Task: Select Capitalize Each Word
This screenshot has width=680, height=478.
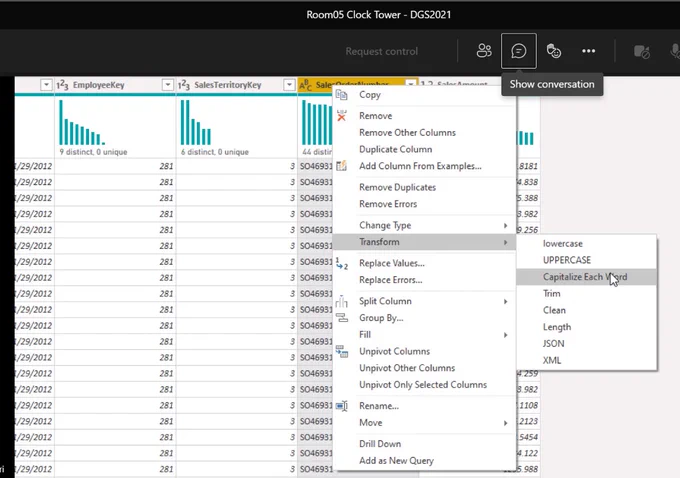Action: click(x=586, y=277)
